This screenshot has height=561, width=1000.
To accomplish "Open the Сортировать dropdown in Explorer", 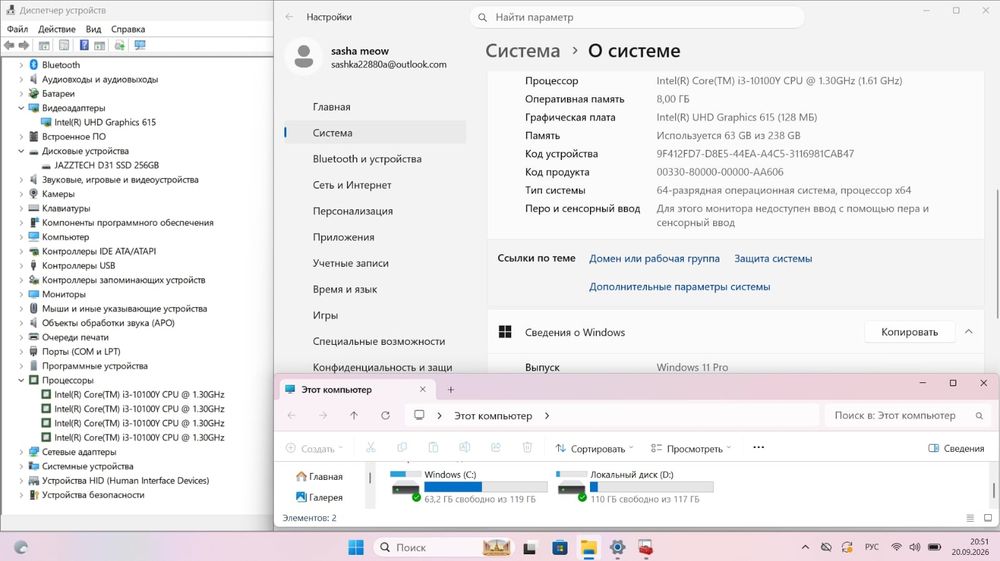I will 594,449.
